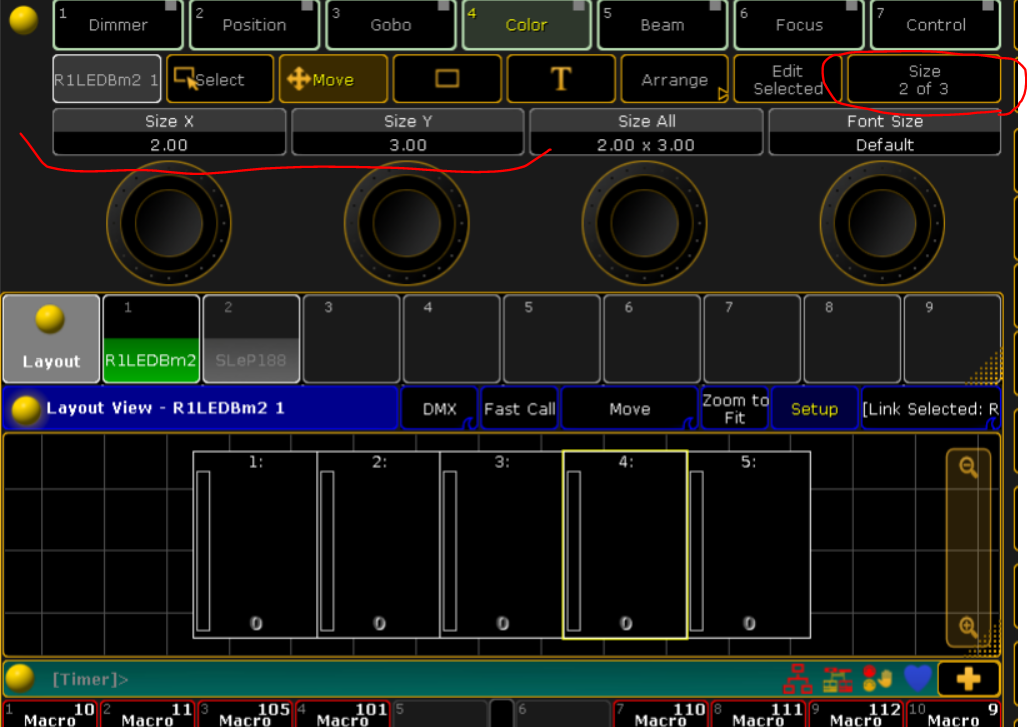
Task: Click the zoom in magnifier icon
Action: (968, 626)
